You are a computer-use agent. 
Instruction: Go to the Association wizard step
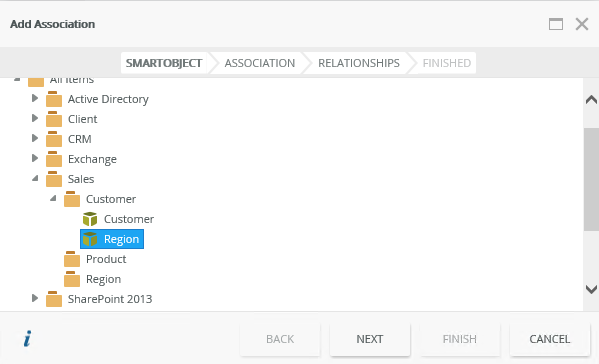point(260,63)
